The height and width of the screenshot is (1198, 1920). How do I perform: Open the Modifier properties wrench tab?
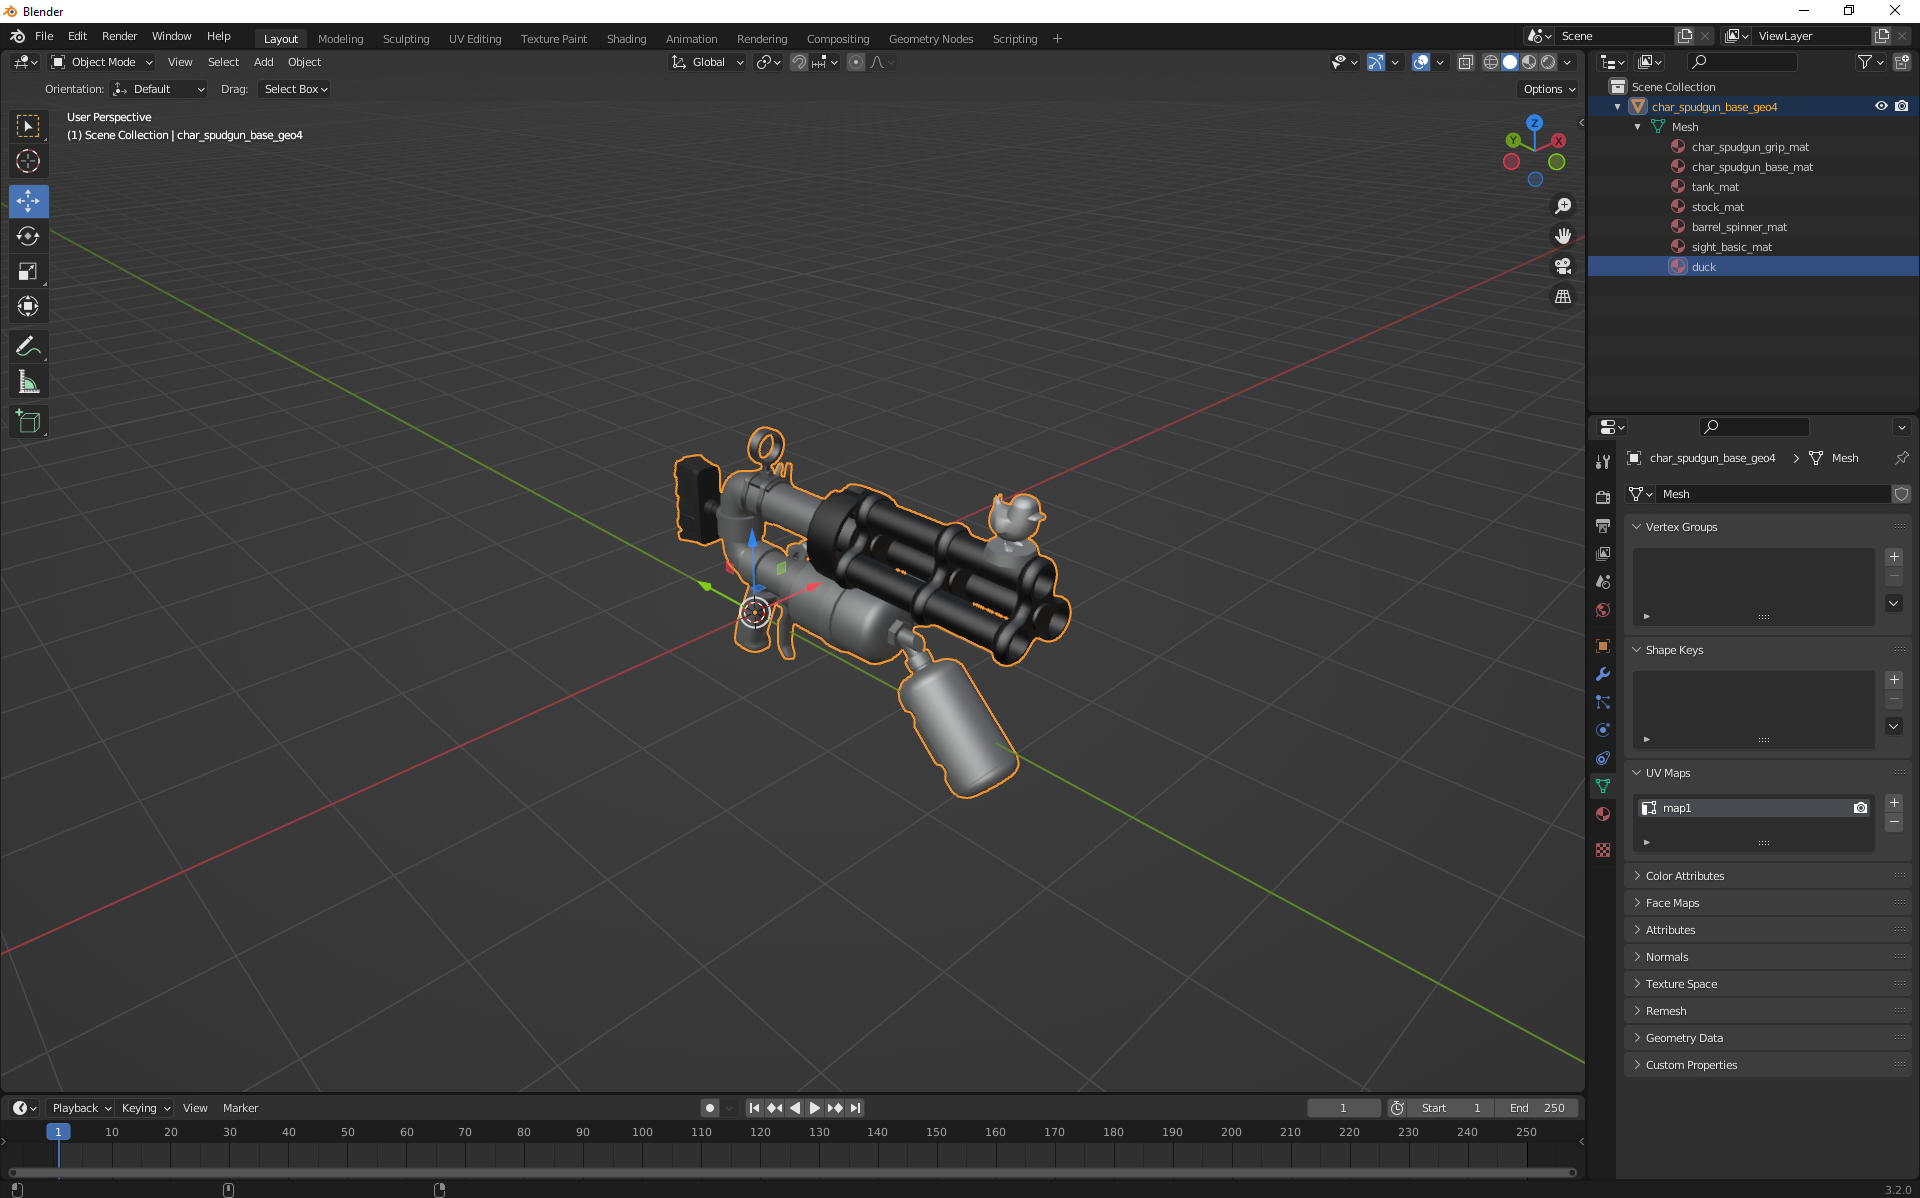point(1603,674)
